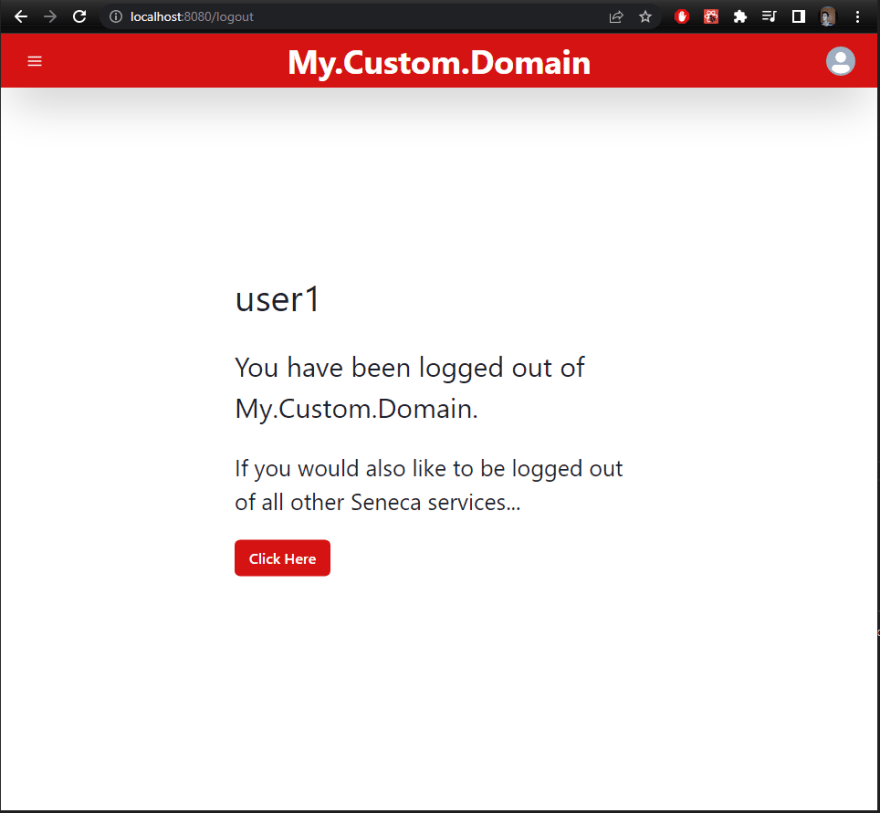Open the hamburger navigation menu
Image resolution: width=880 pixels, height=813 pixels.
tap(35, 61)
